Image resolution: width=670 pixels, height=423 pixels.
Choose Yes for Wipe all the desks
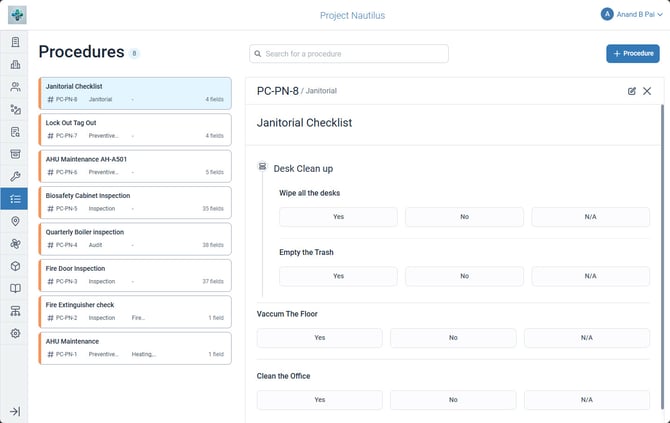click(x=338, y=217)
